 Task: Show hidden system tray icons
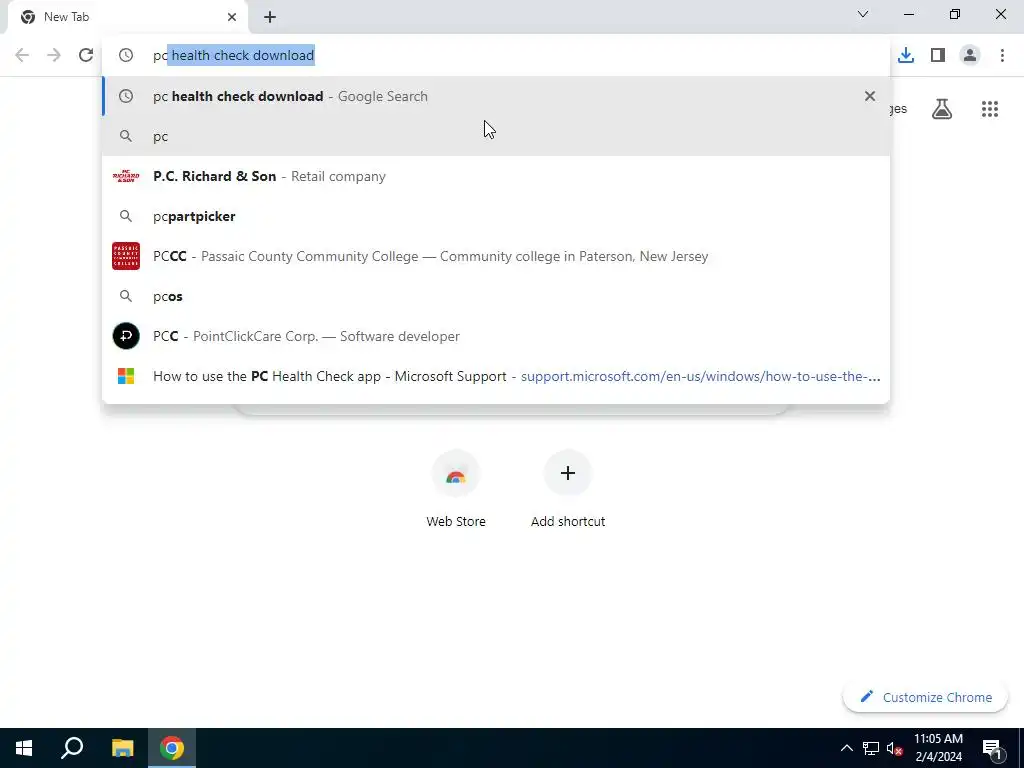point(846,748)
